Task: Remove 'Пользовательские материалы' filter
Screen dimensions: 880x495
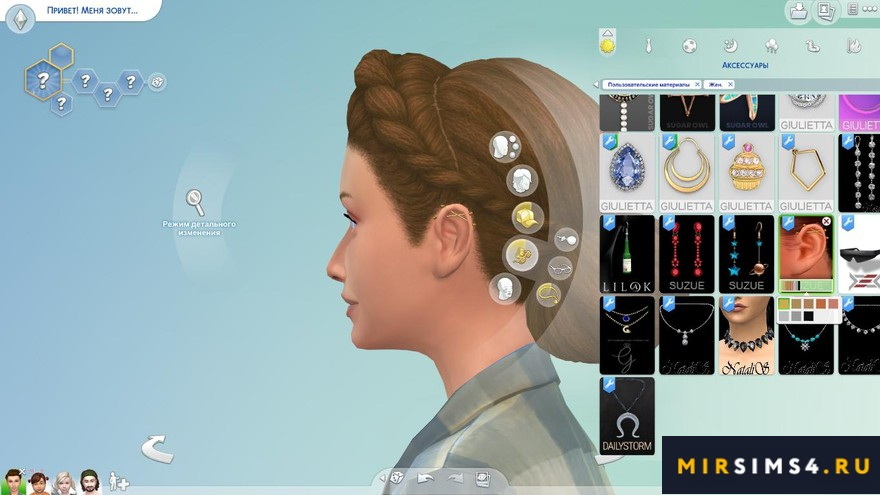Action: pos(697,84)
